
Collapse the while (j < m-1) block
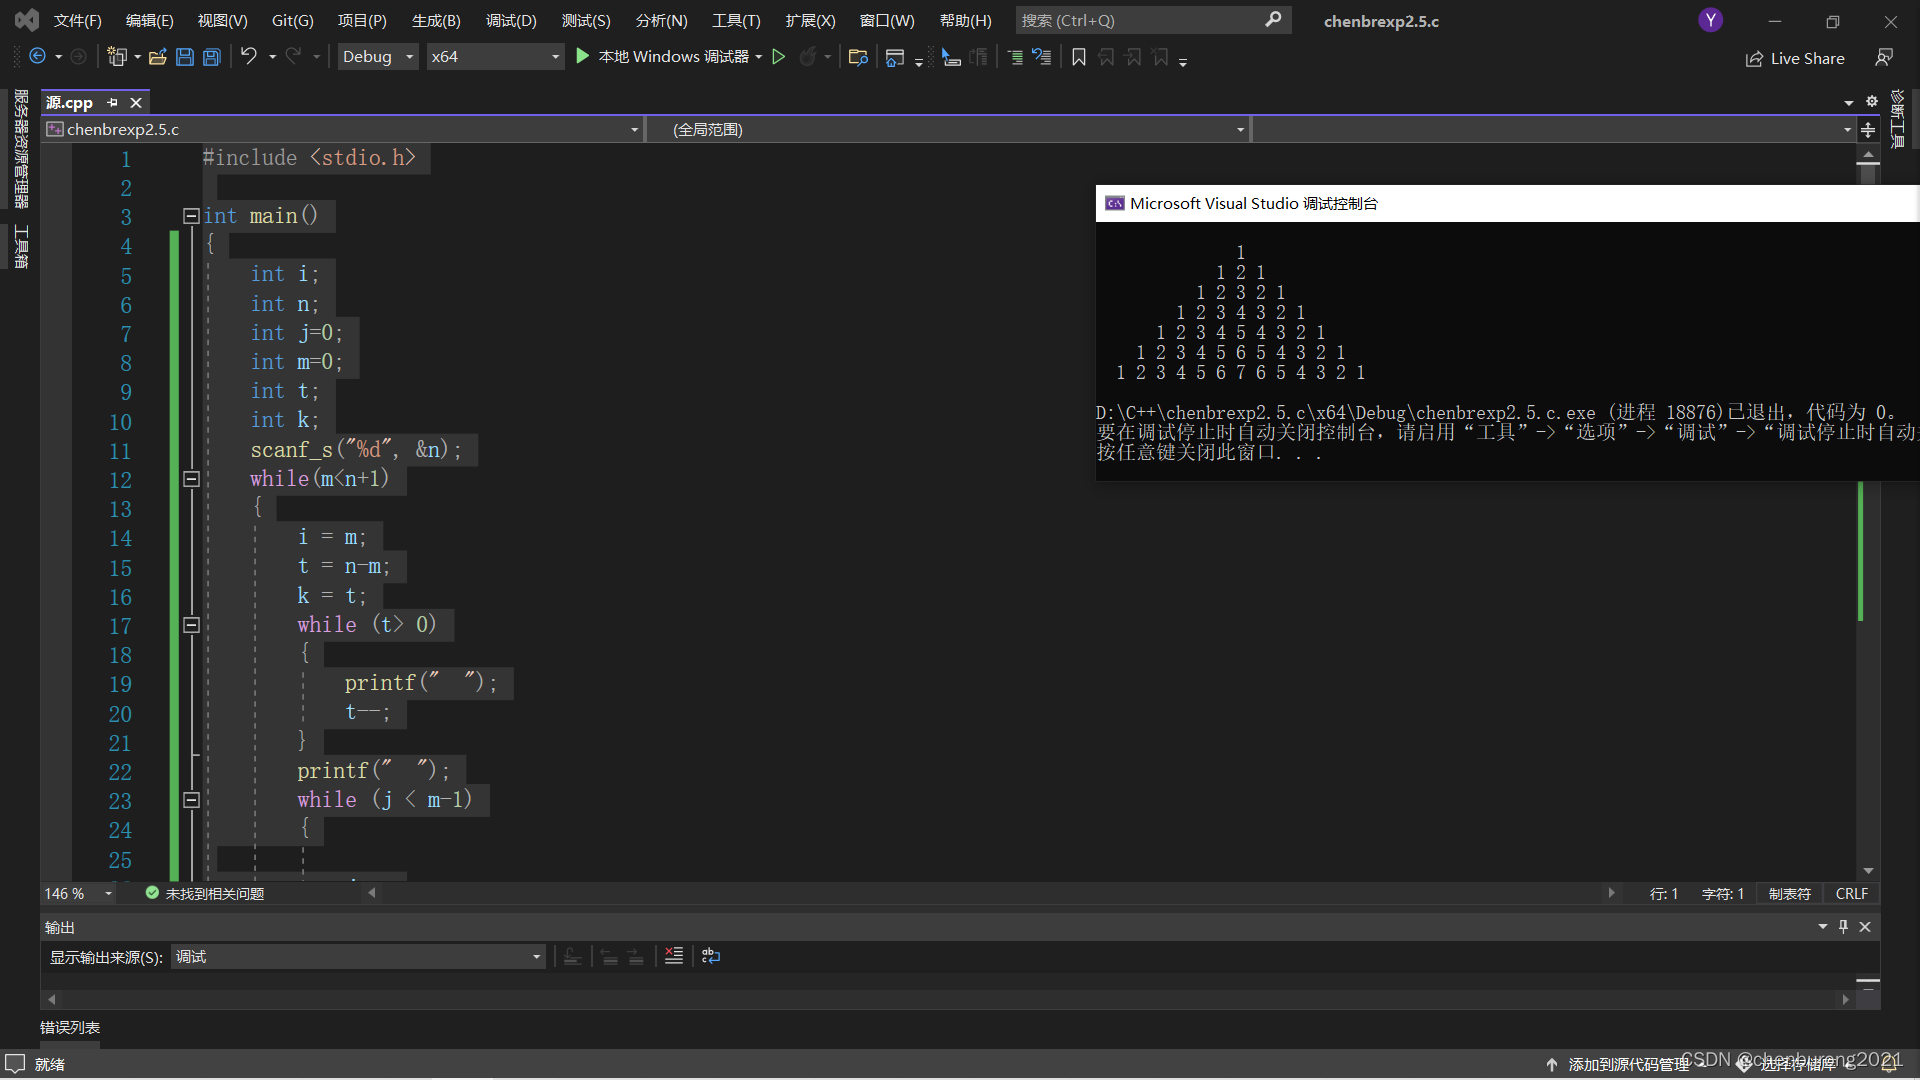pos(191,800)
